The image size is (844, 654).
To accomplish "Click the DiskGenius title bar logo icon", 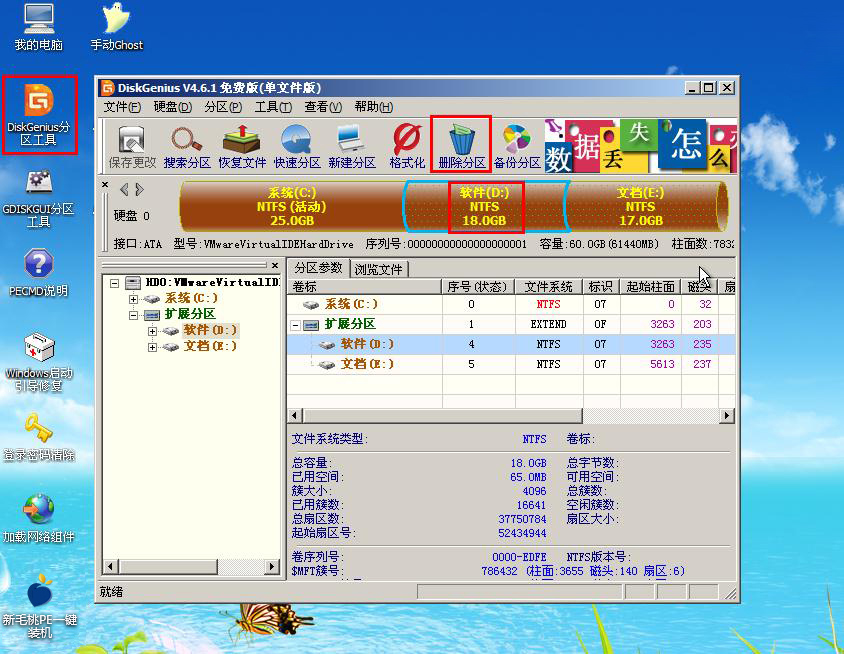I will coord(108,88).
